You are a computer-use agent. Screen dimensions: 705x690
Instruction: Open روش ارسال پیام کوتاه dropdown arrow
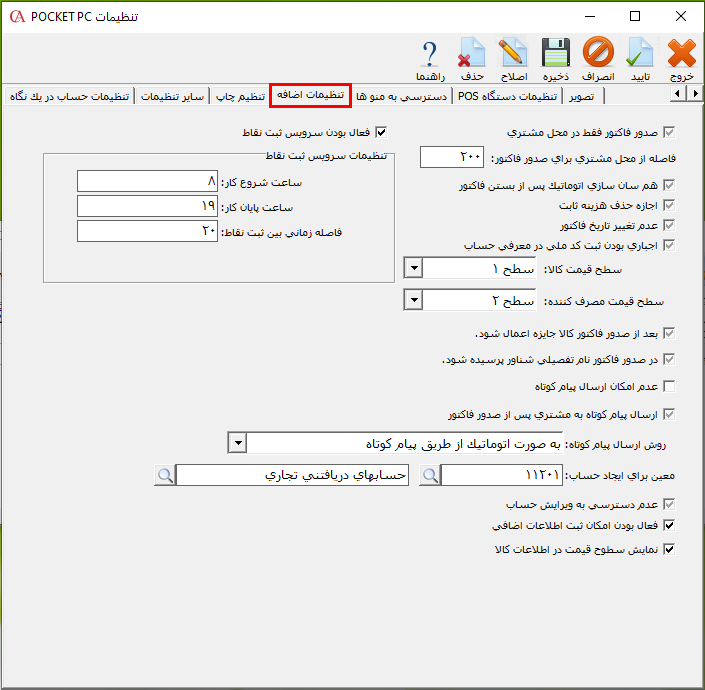(237, 443)
